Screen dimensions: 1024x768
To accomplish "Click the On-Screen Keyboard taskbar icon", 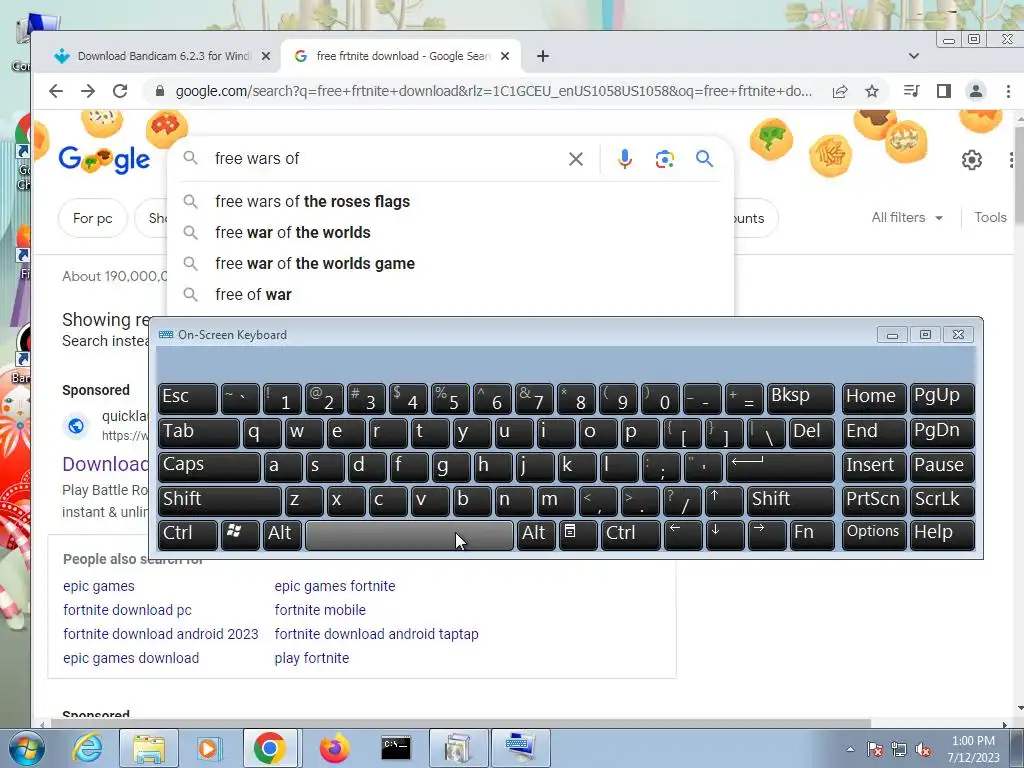I will (520, 748).
